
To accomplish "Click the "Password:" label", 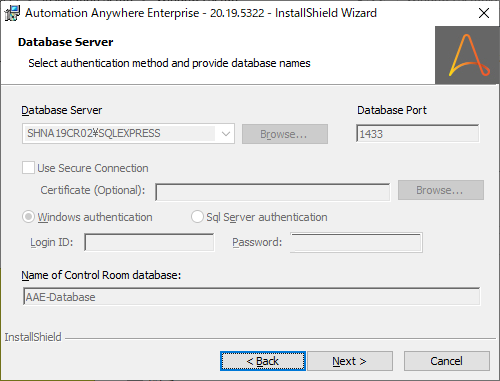I will point(257,242).
